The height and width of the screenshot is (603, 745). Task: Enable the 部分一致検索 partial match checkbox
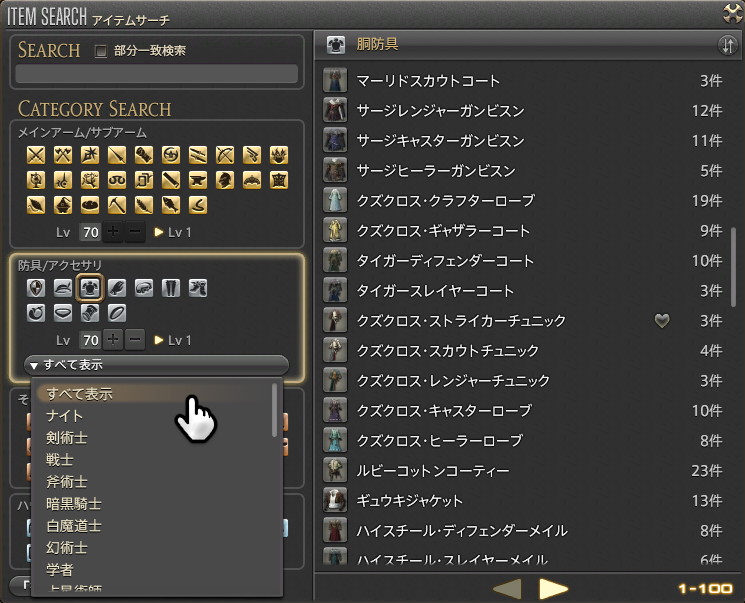click(x=101, y=51)
